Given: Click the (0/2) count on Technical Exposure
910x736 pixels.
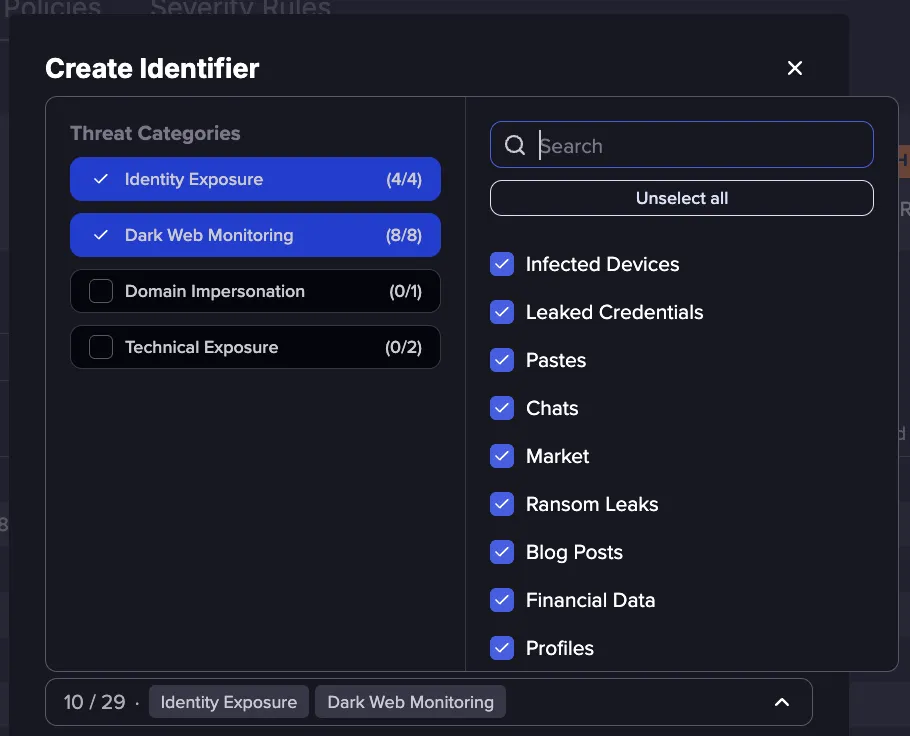Looking at the screenshot, I should coord(403,347).
